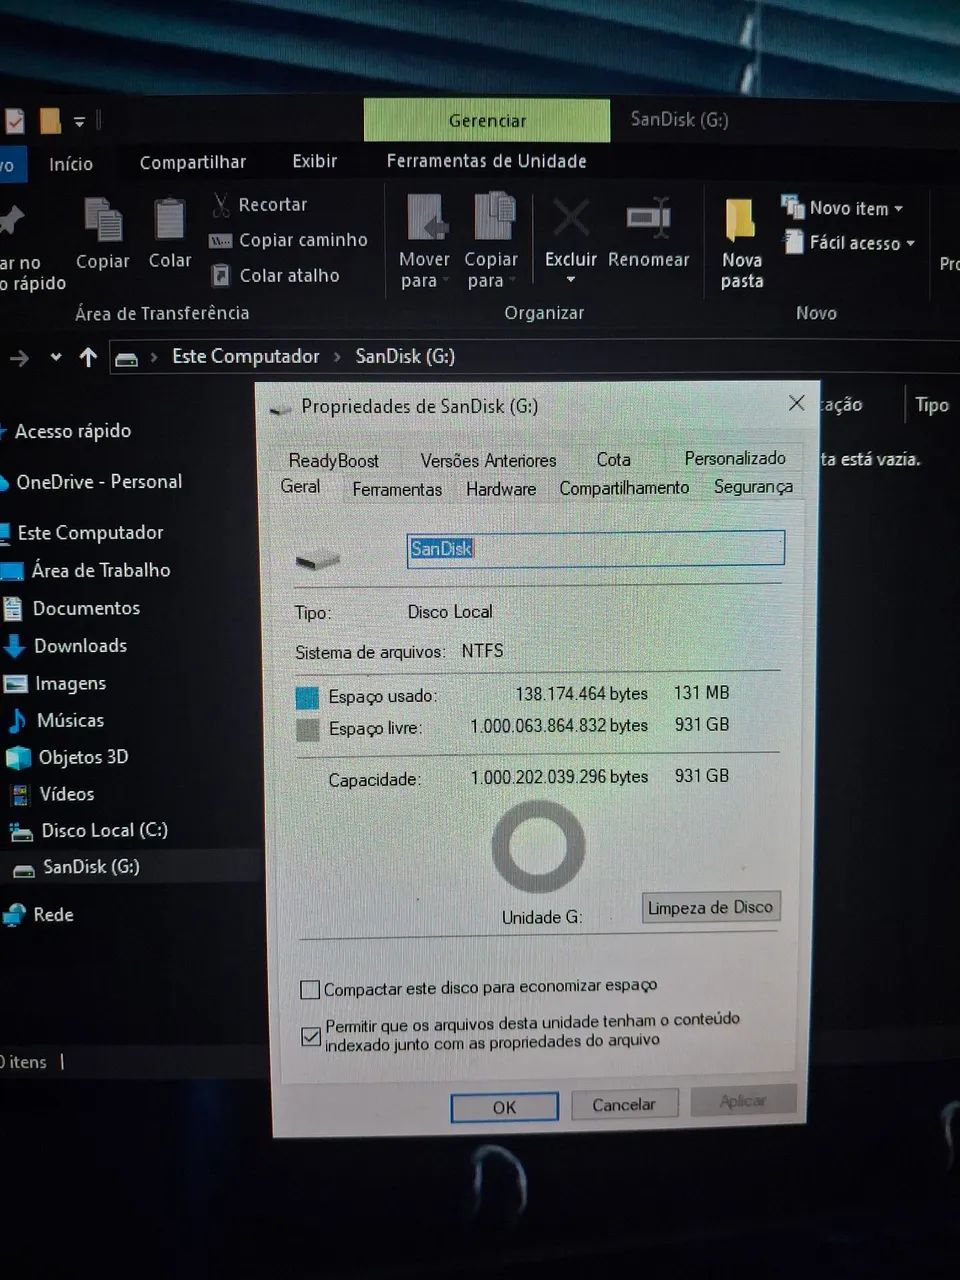Select Disco Local (C:) in sidebar
The width and height of the screenshot is (960, 1280).
[104, 830]
